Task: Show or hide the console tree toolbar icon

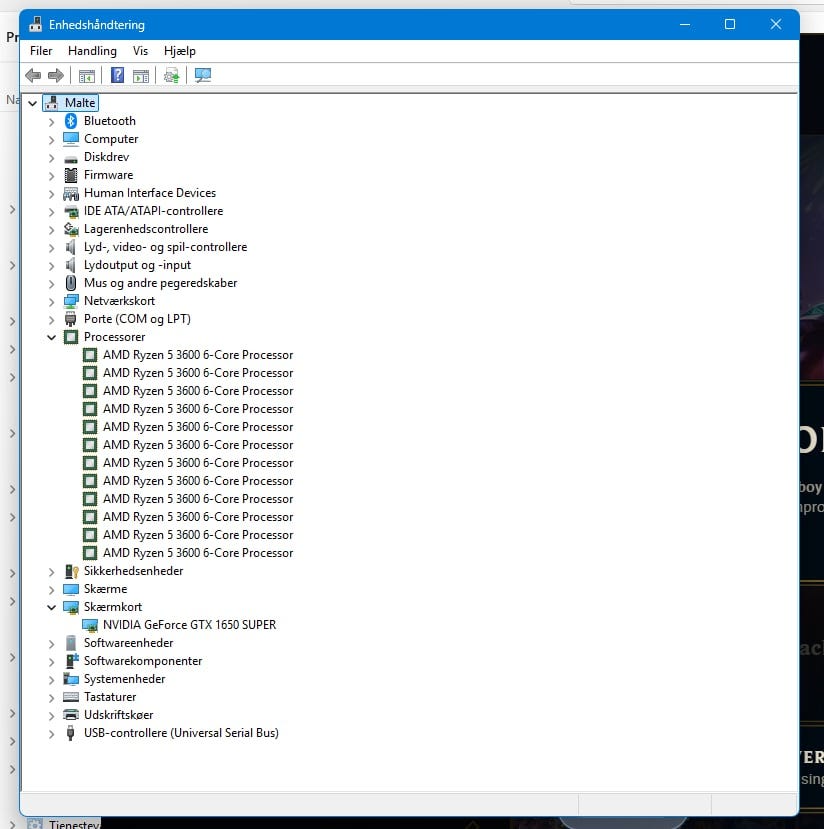Action: pyautogui.click(x=87, y=76)
